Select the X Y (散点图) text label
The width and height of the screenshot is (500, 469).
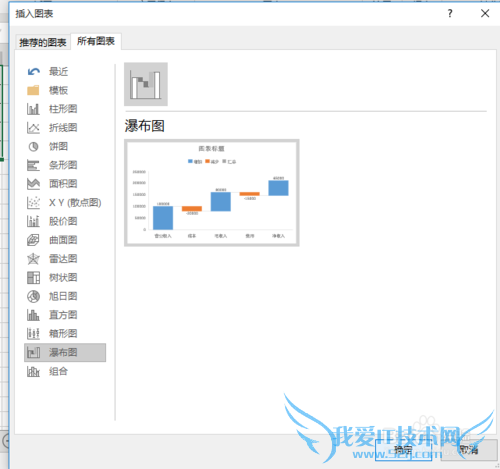[75, 202]
